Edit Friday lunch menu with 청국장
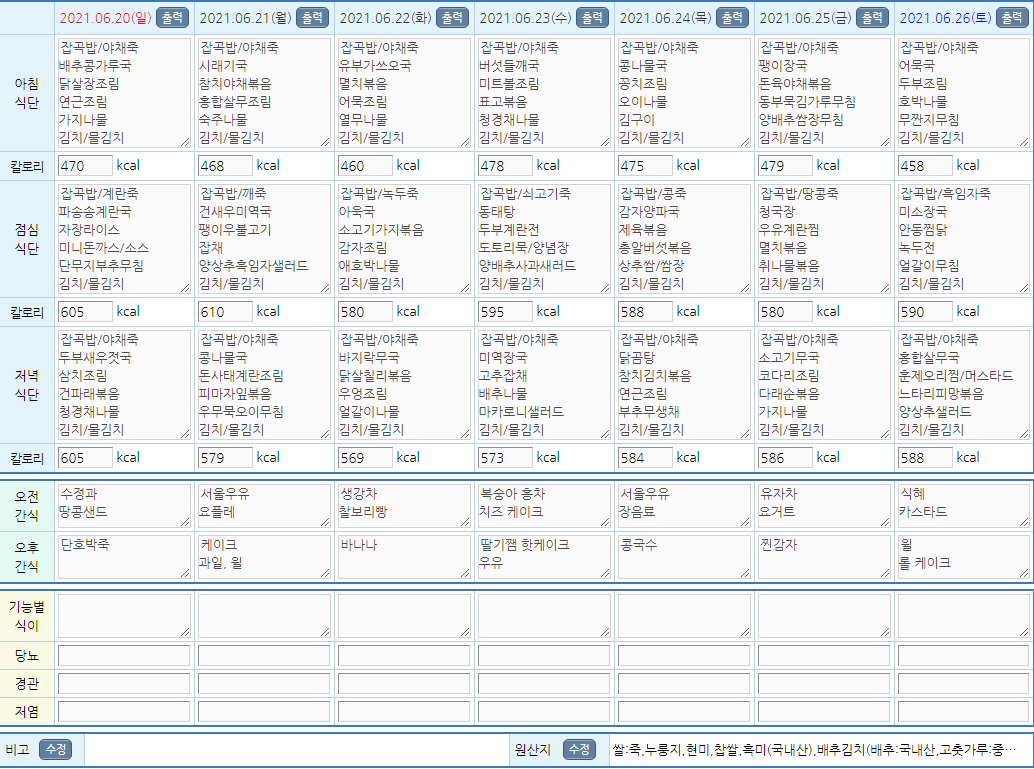Image resolution: width=1034 pixels, height=769 pixels. pyautogui.click(x=824, y=239)
